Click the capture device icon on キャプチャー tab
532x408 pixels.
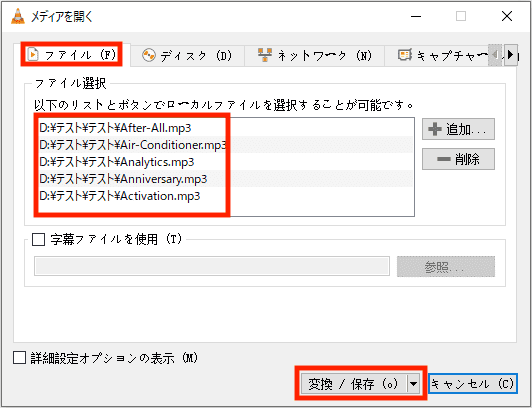405,55
